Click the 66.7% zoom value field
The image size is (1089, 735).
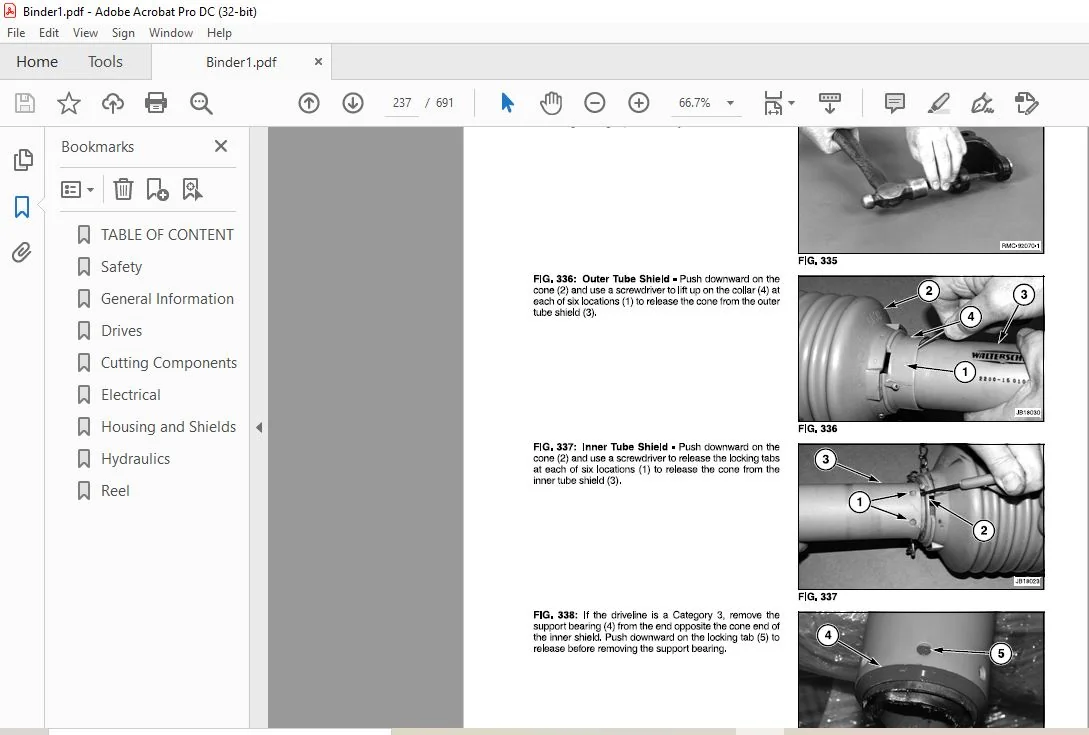pos(695,103)
